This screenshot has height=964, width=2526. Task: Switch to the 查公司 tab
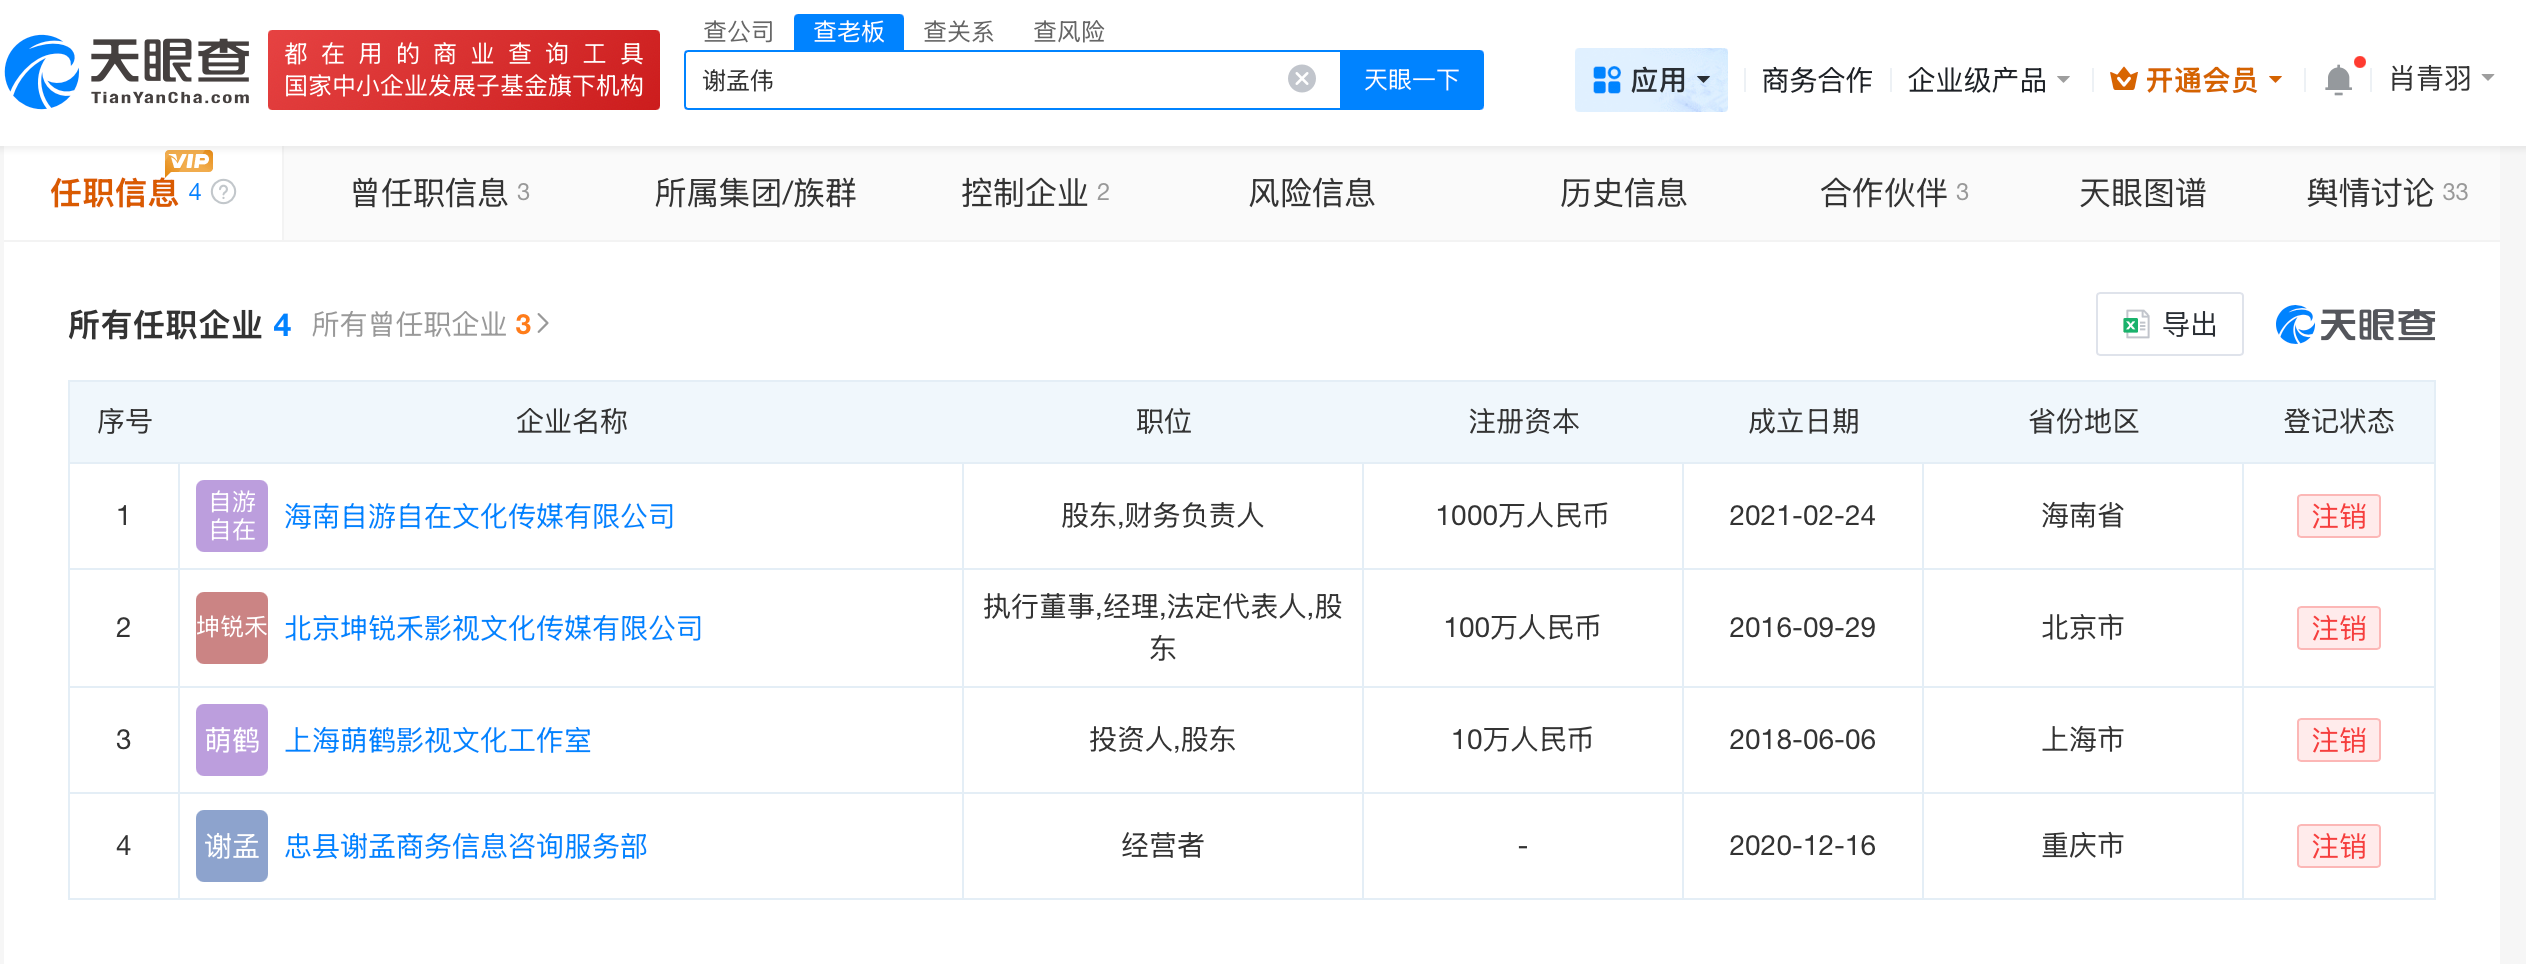(740, 31)
